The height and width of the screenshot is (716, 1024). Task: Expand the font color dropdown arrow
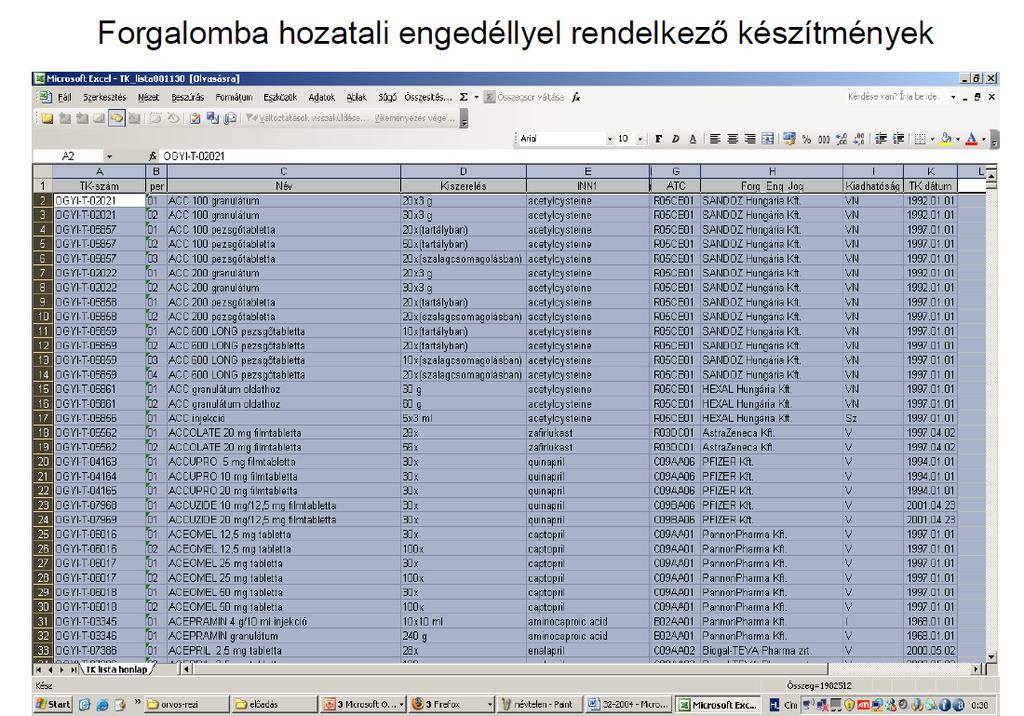pyautogui.click(x=983, y=139)
